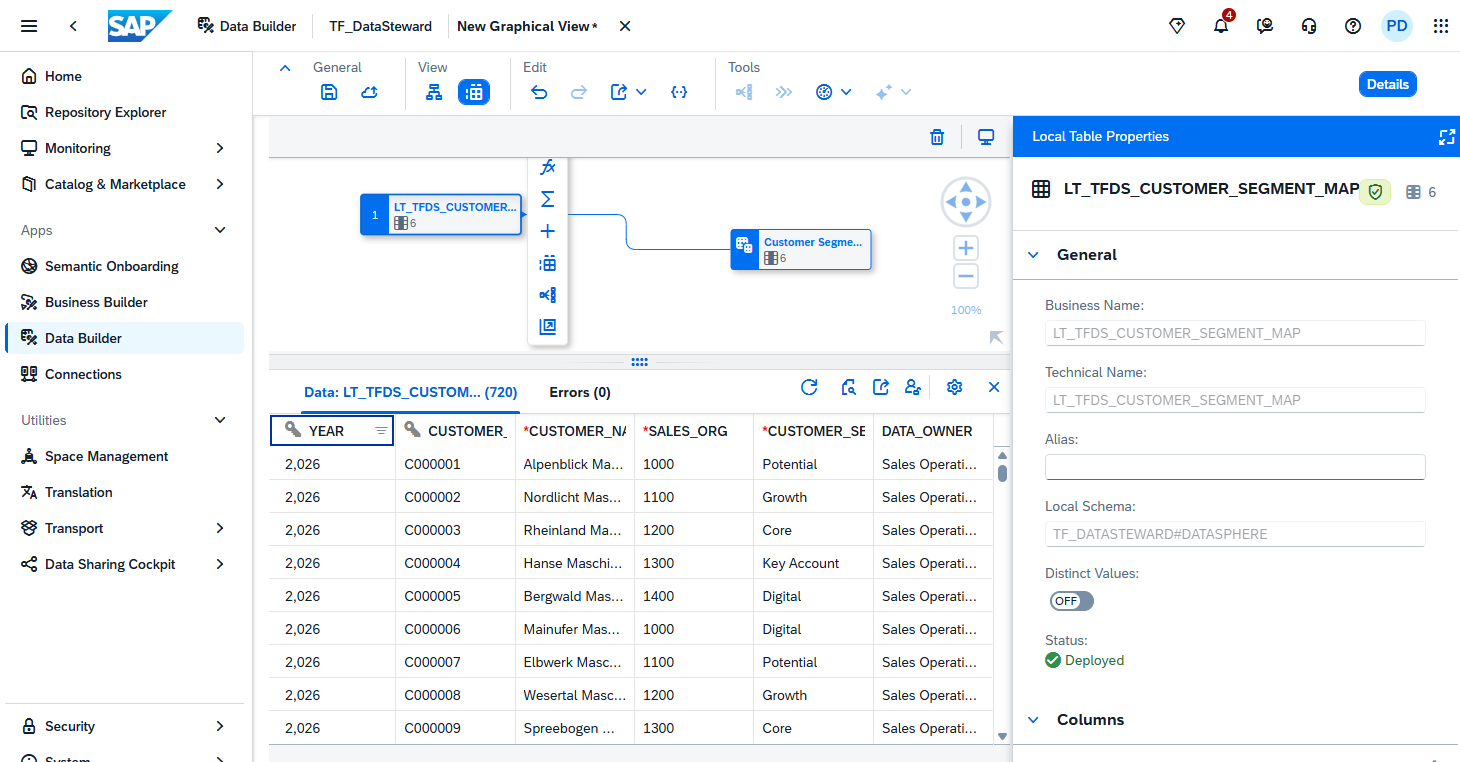1460x762 pixels.
Task: Click the triple-chevron tool icon
Action: [784, 92]
